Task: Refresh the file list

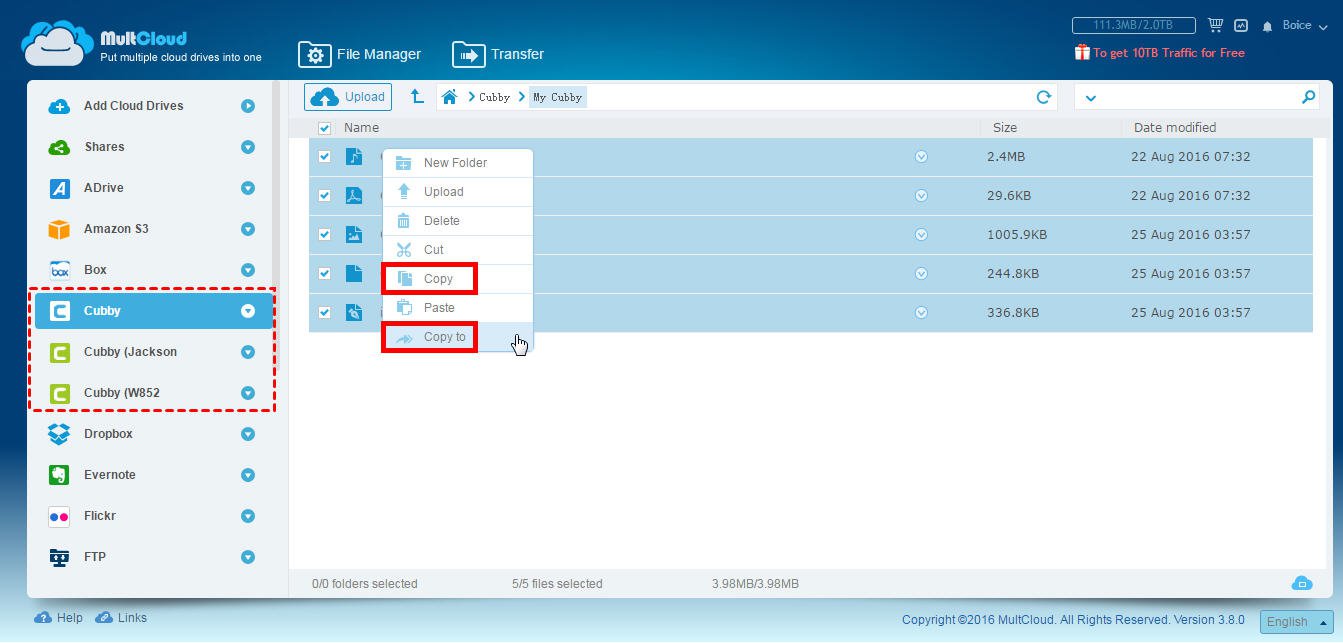Action: 1044,97
